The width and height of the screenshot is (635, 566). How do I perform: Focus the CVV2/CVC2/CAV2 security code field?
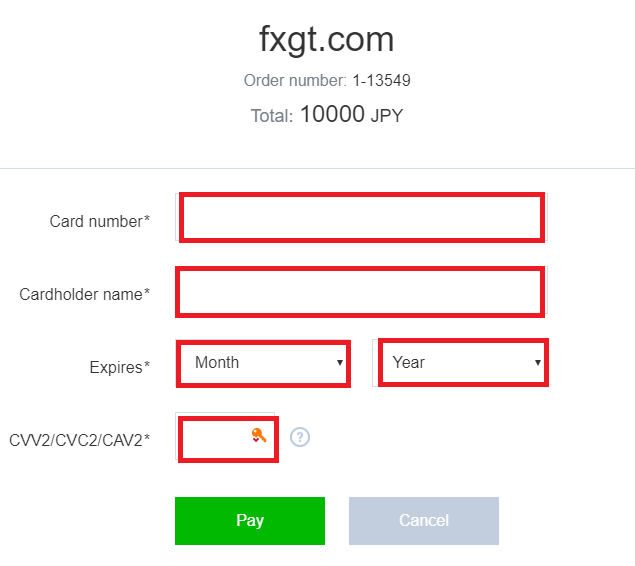coord(215,438)
